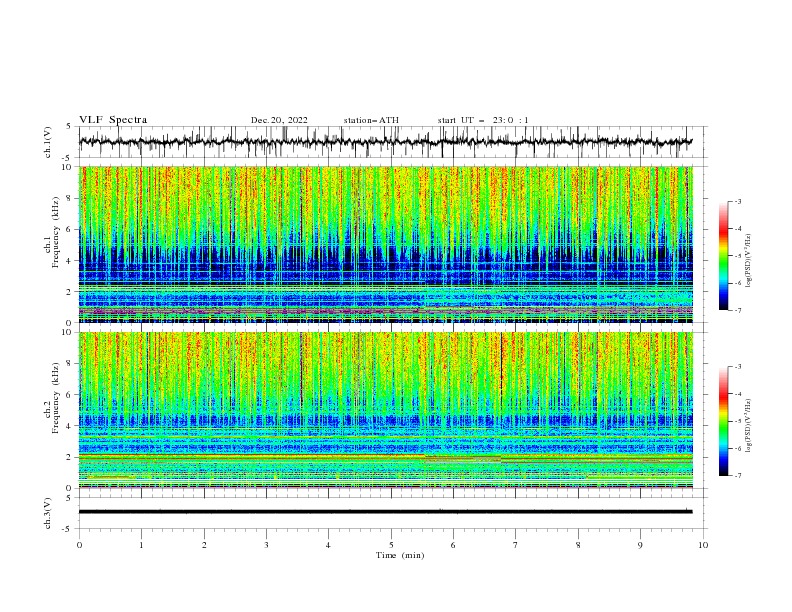Click the "-3" tick on the lower colorbar

click(x=738, y=367)
